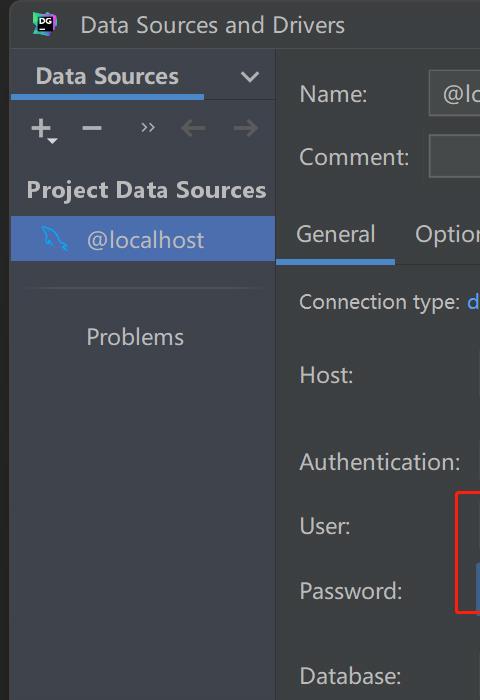Image resolution: width=480 pixels, height=700 pixels.
Task: Open the General tab
Action: click(x=335, y=234)
